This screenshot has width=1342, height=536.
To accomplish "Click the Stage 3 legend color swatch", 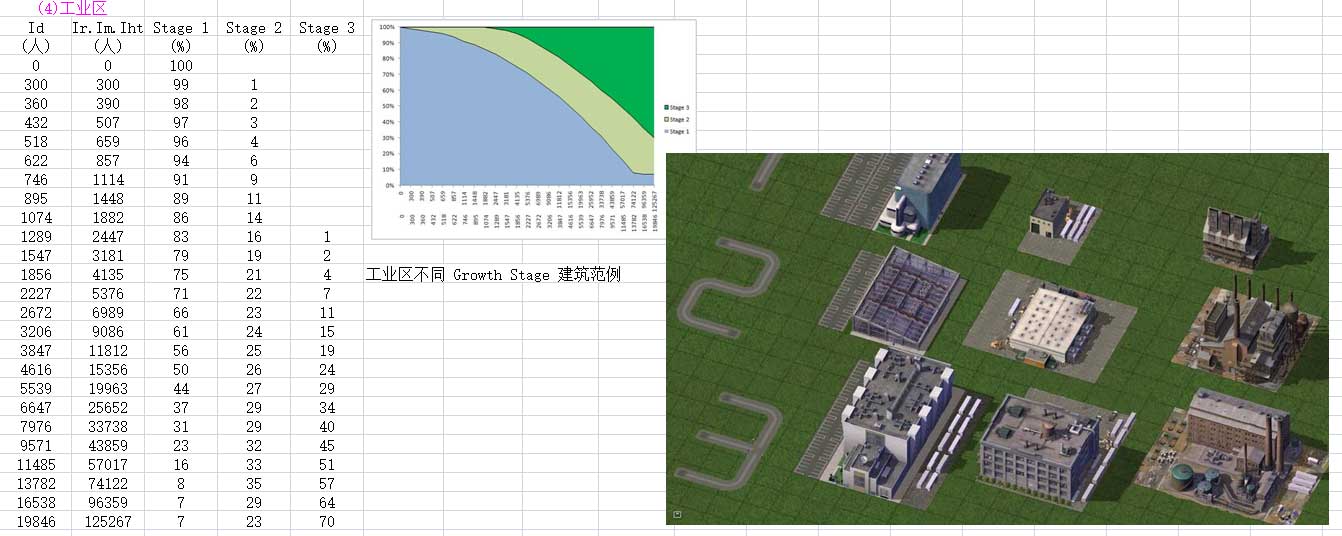I will click(x=666, y=106).
